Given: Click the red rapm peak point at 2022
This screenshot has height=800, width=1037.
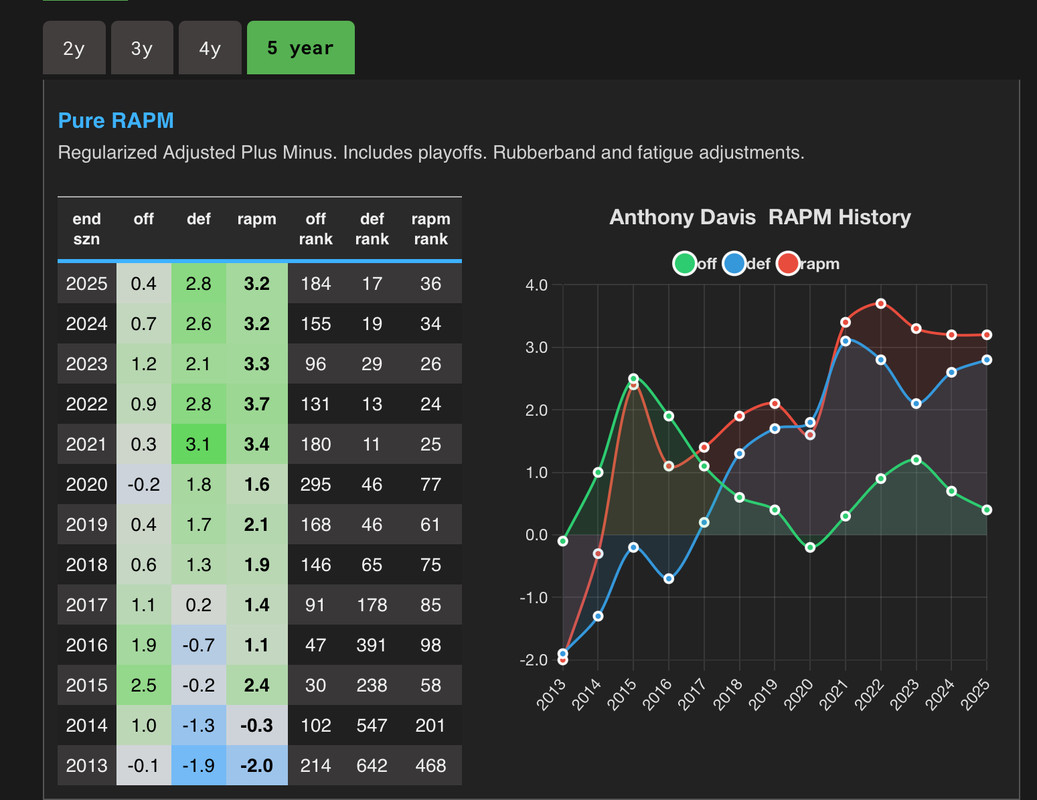Looking at the screenshot, I should [x=881, y=303].
